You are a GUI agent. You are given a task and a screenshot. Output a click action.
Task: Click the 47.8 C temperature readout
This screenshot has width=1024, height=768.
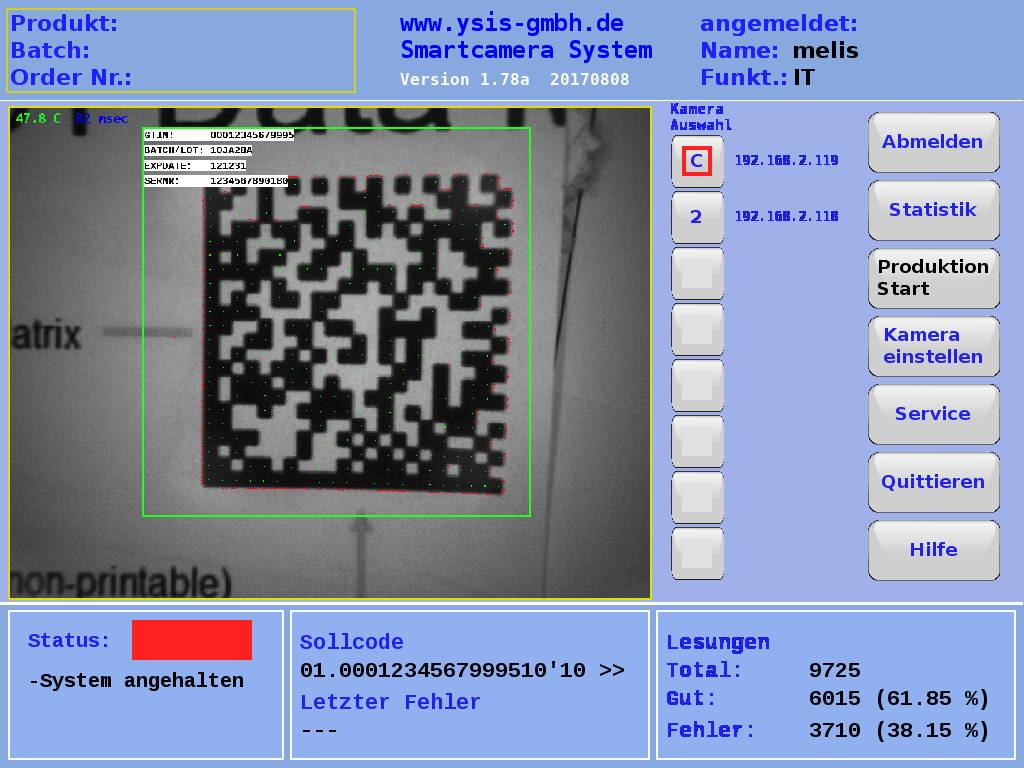(39, 118)
